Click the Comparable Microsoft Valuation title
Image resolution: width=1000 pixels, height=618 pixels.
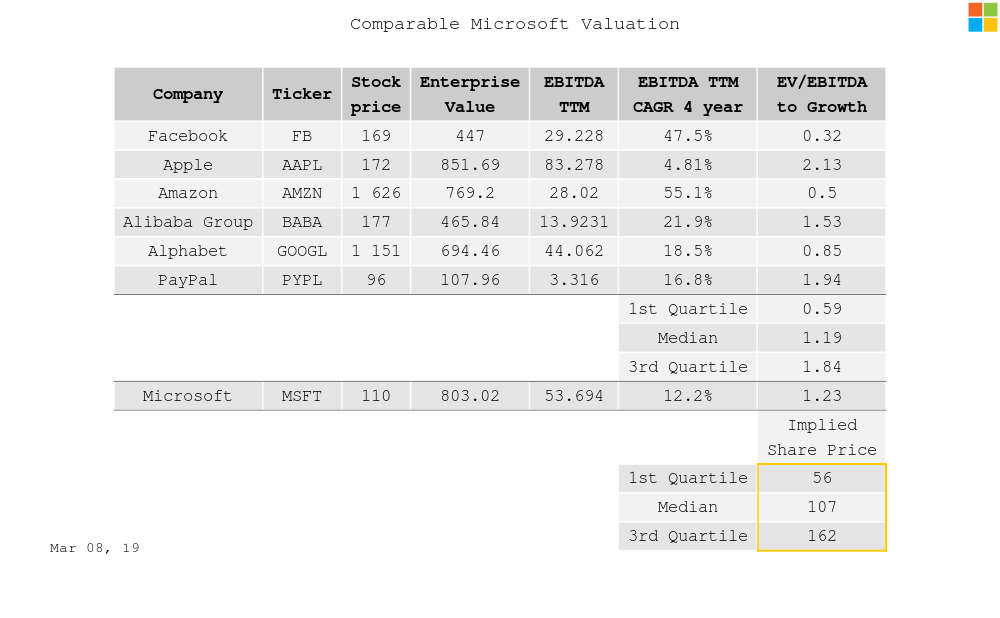(x=514, y=24)
